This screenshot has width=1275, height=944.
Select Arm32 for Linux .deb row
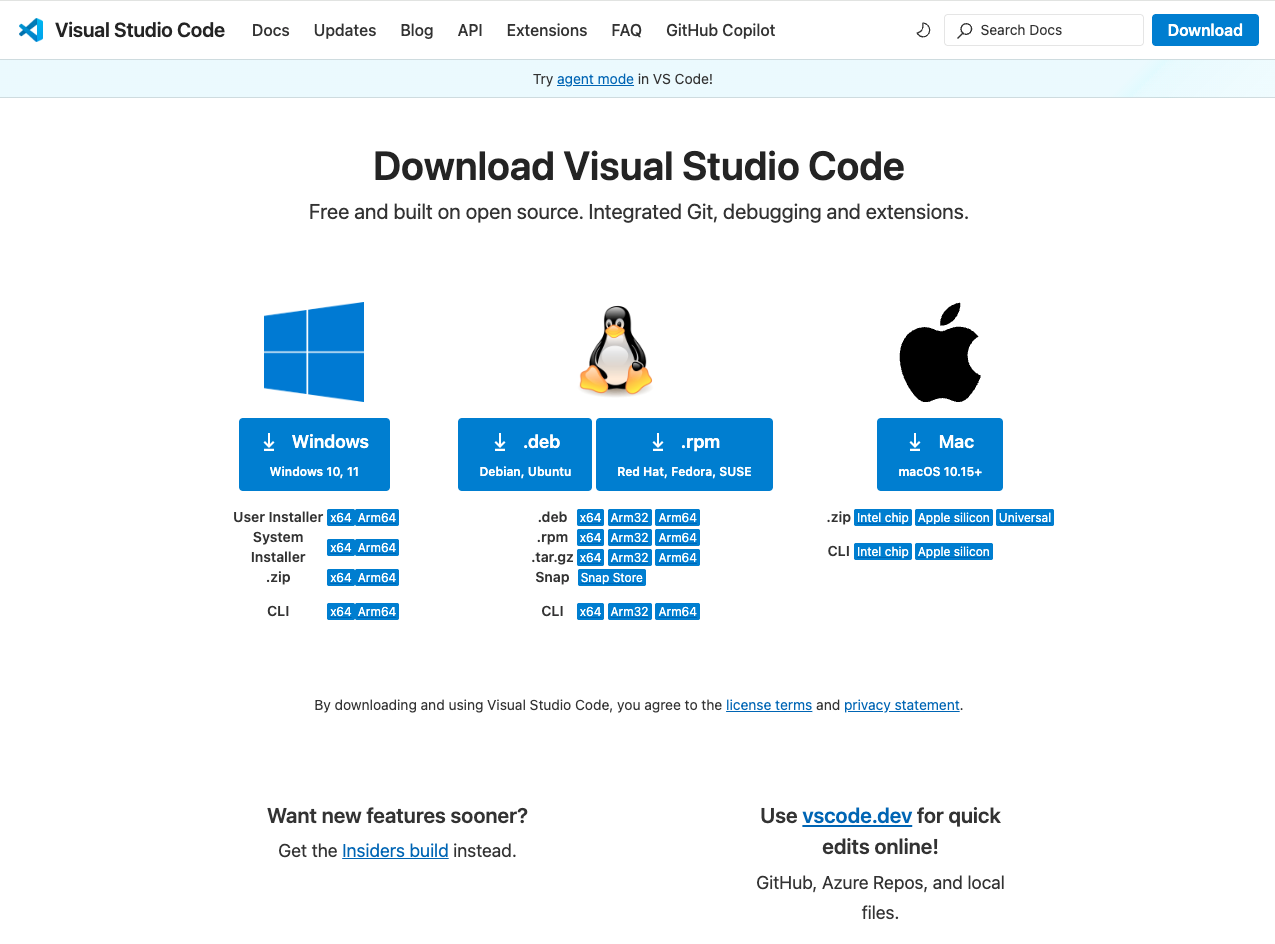(x=629, y=518)
